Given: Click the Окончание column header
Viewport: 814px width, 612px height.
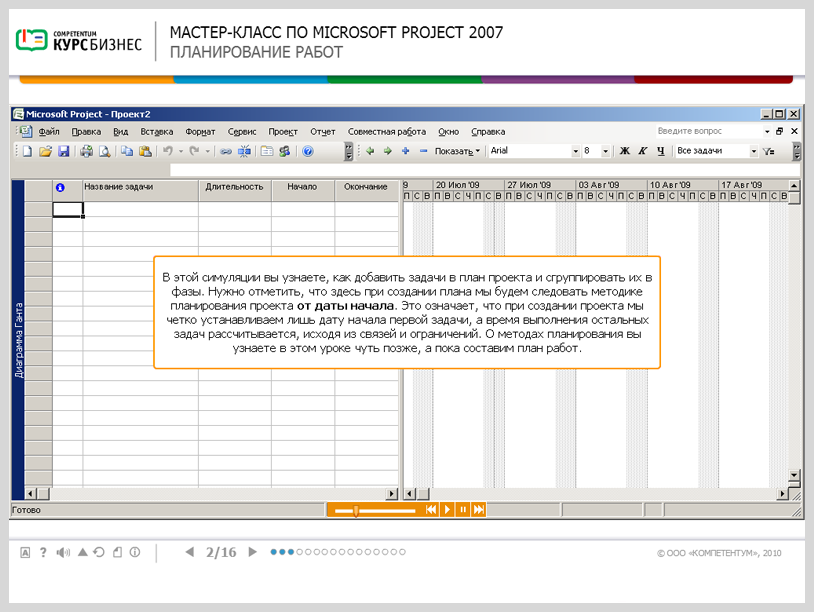Looking at the screenshot, I should pyautogui.click(x=366, y=191).
